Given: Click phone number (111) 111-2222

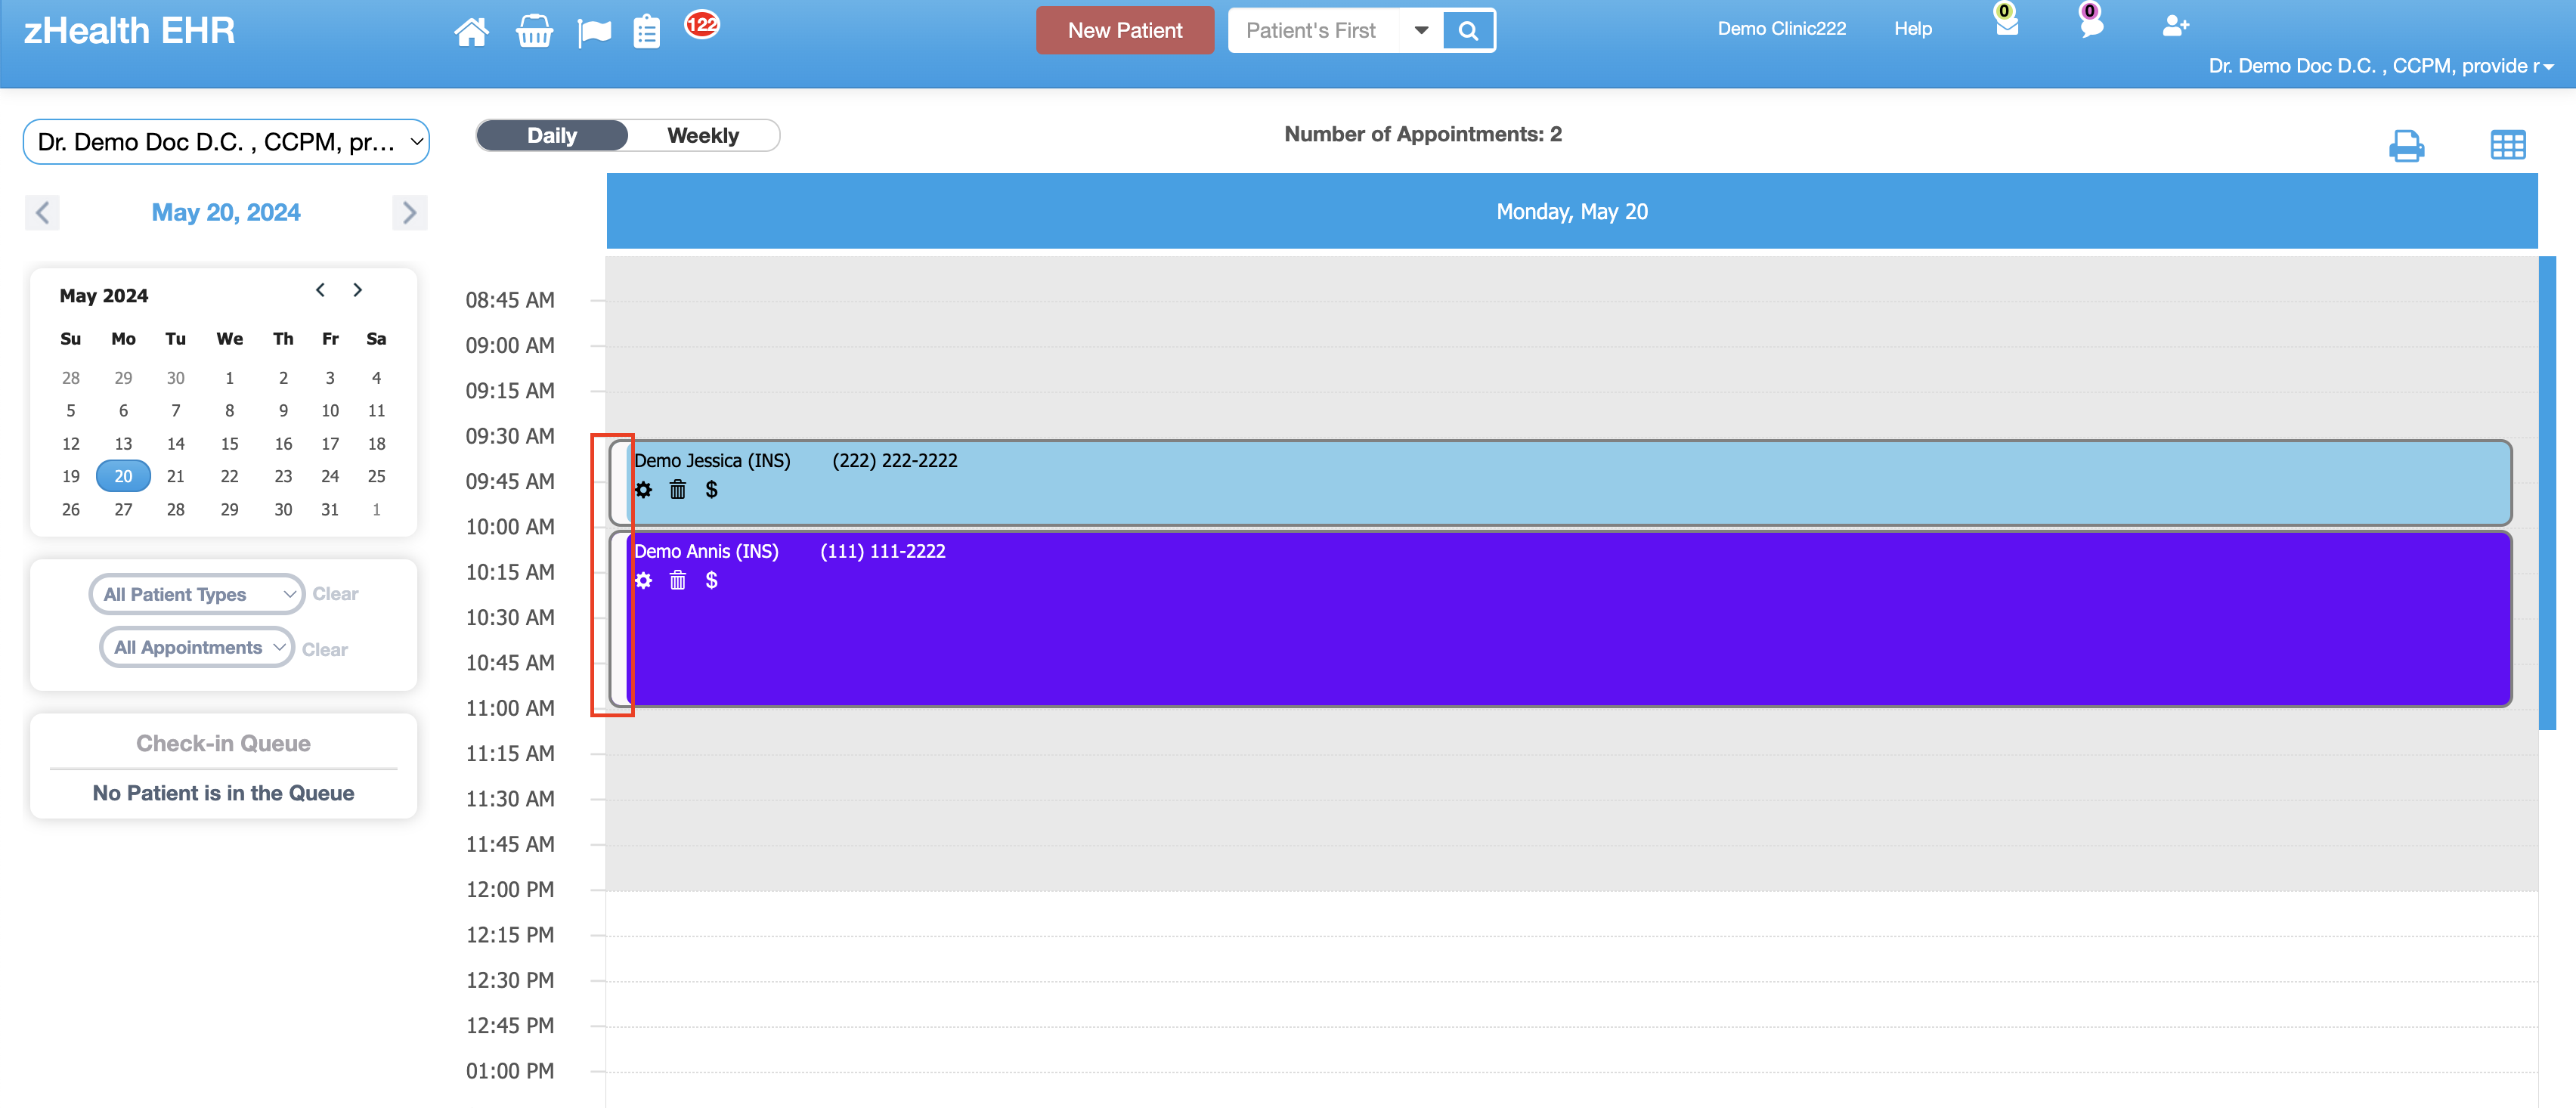Looking at the screenshot, I should click(882, 552).
